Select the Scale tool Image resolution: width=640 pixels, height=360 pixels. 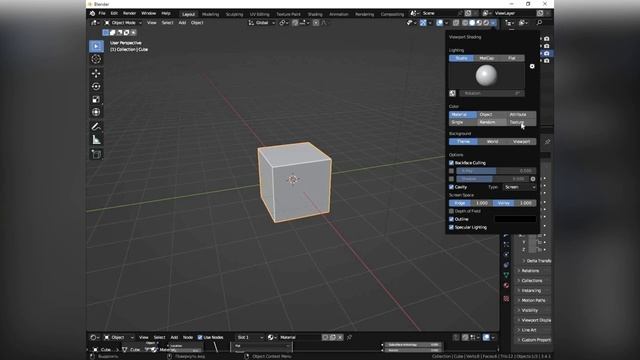96,99
